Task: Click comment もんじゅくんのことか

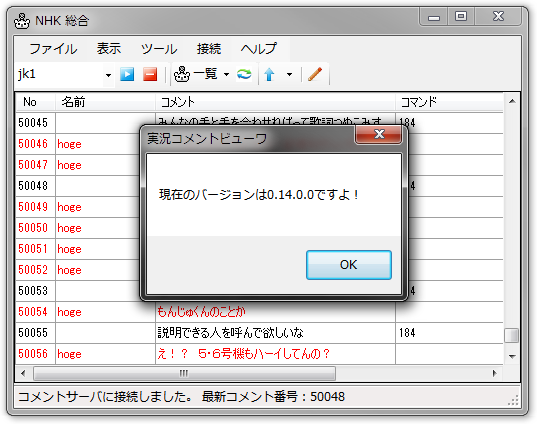Action: [x=201, y=312]
